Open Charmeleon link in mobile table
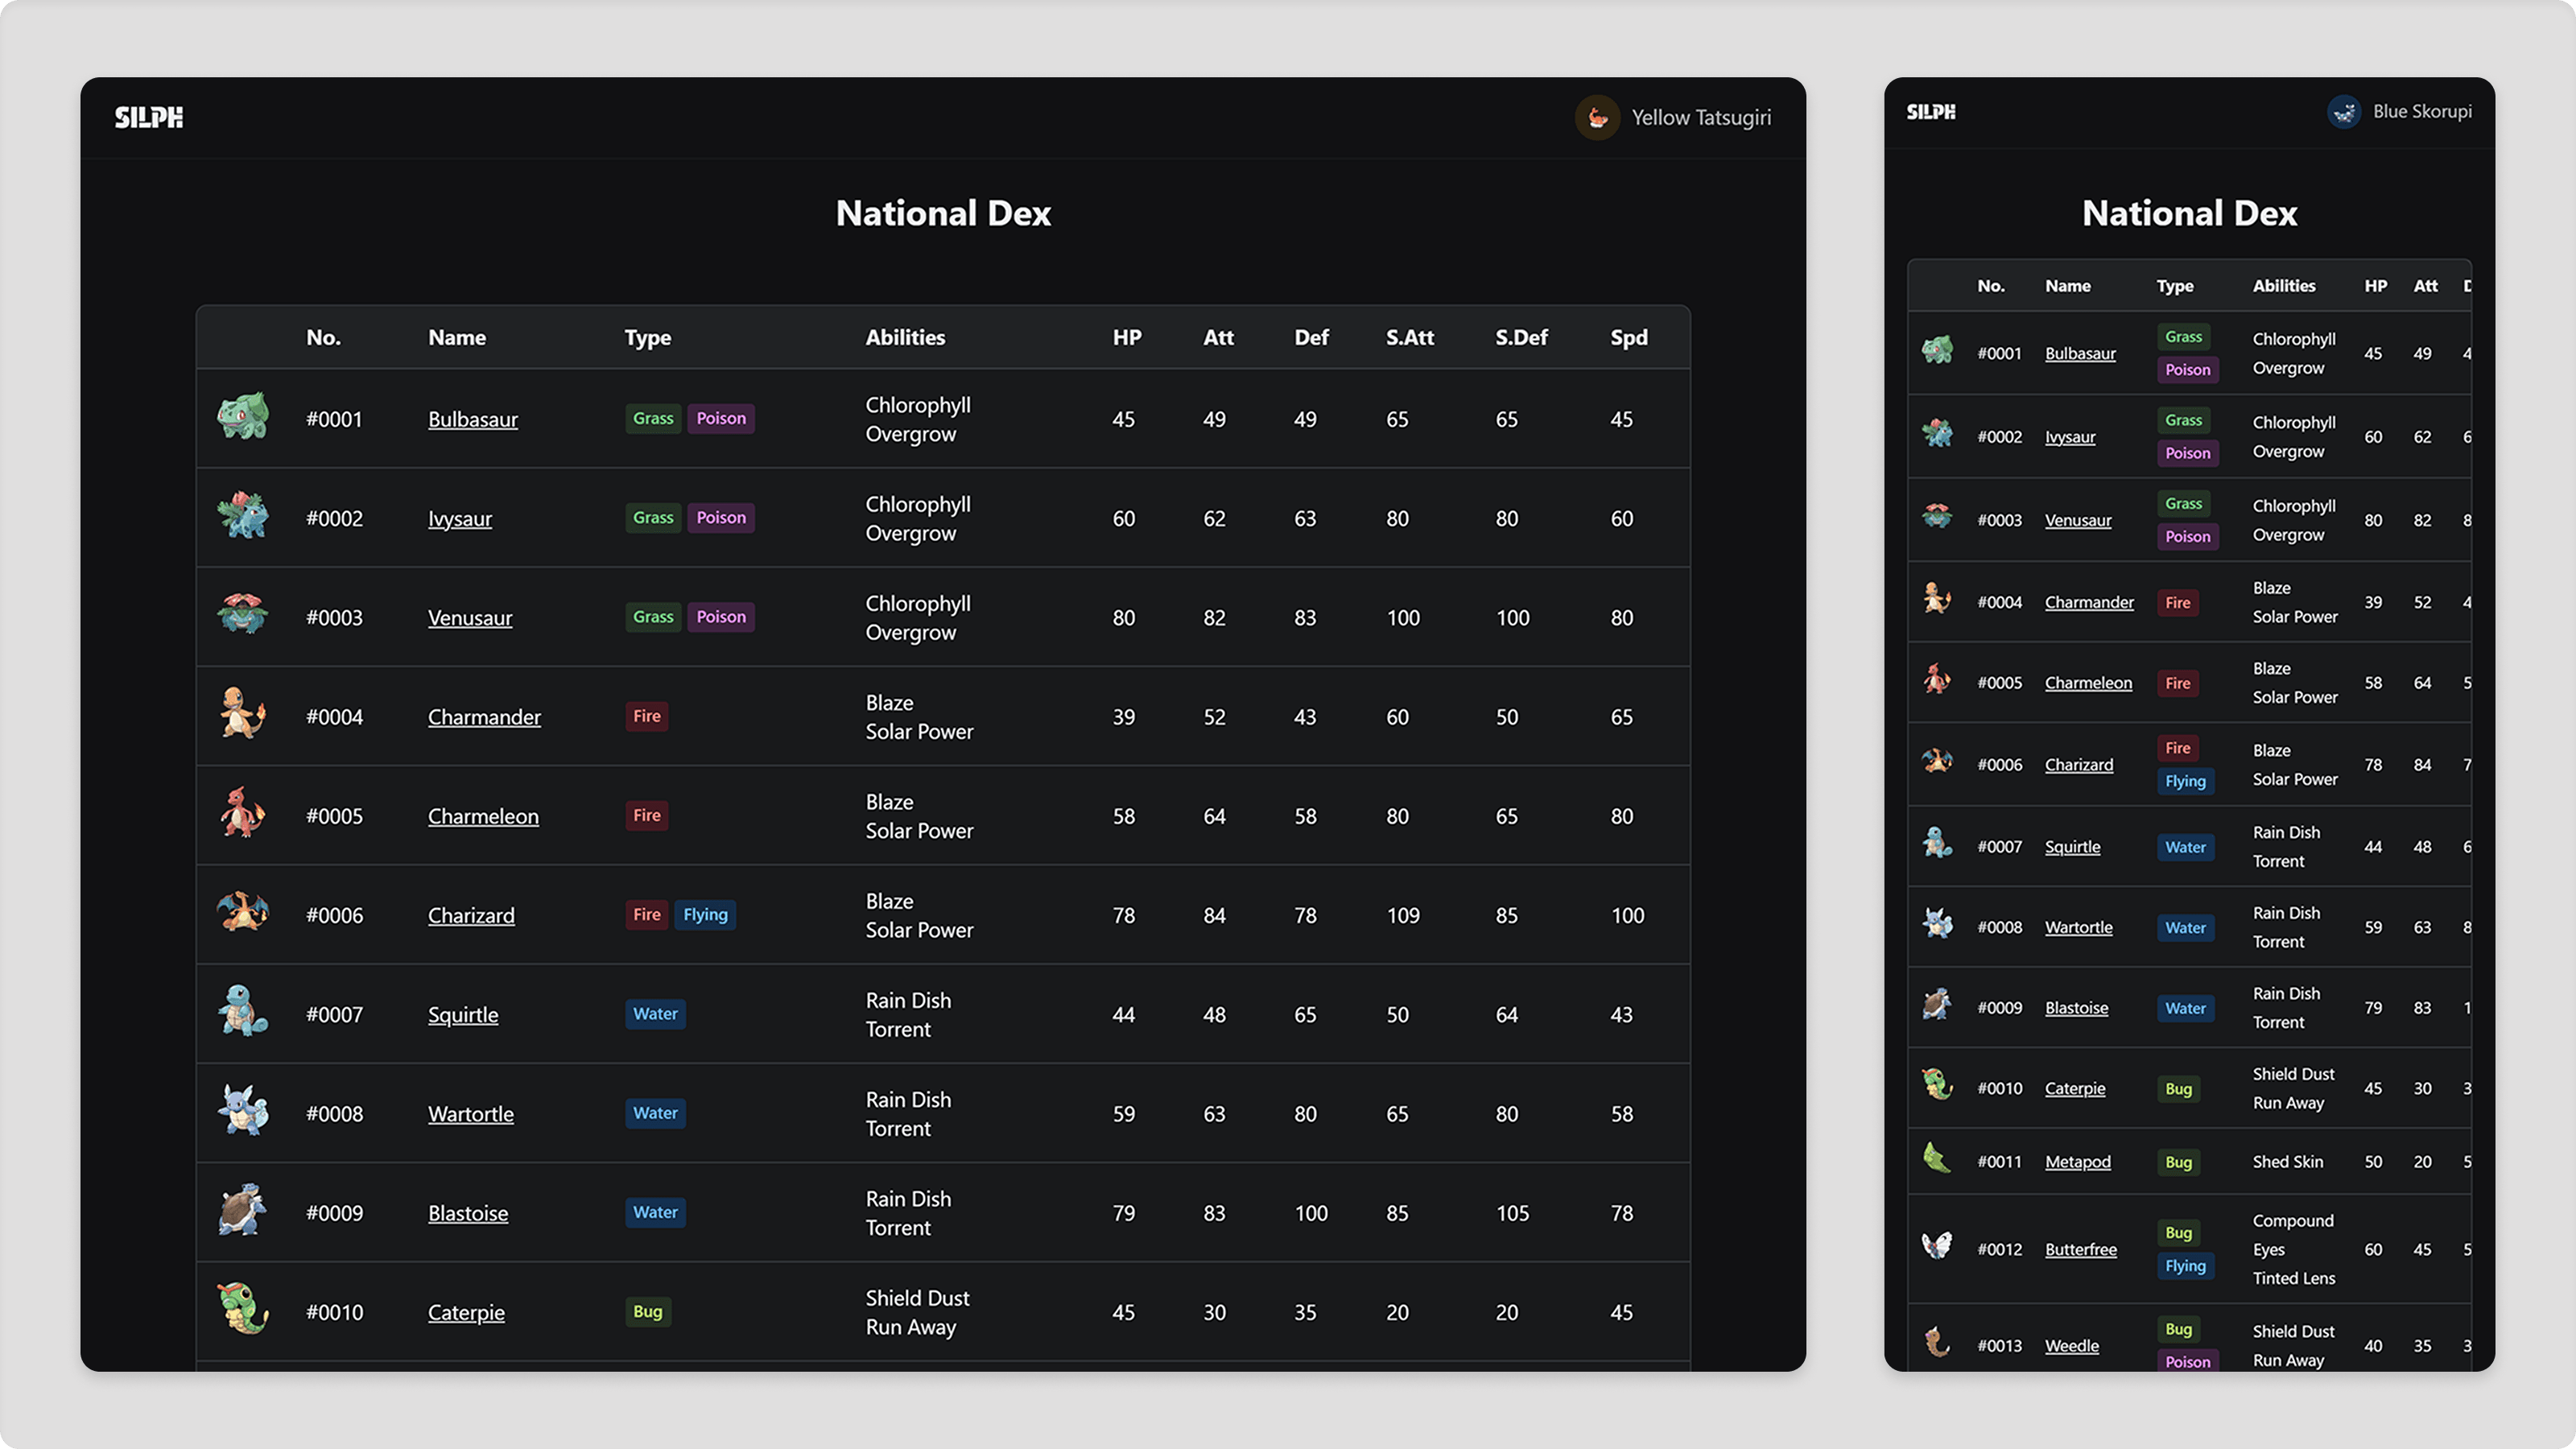2576x1449 pixels. pos(2088,683)
